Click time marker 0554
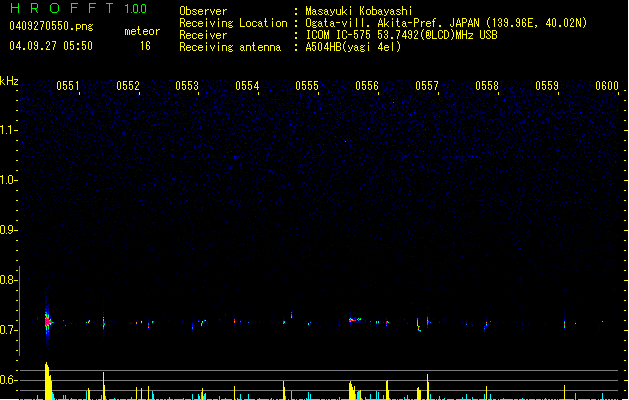The height and width of the screenshot is (400, 629). 247,86
